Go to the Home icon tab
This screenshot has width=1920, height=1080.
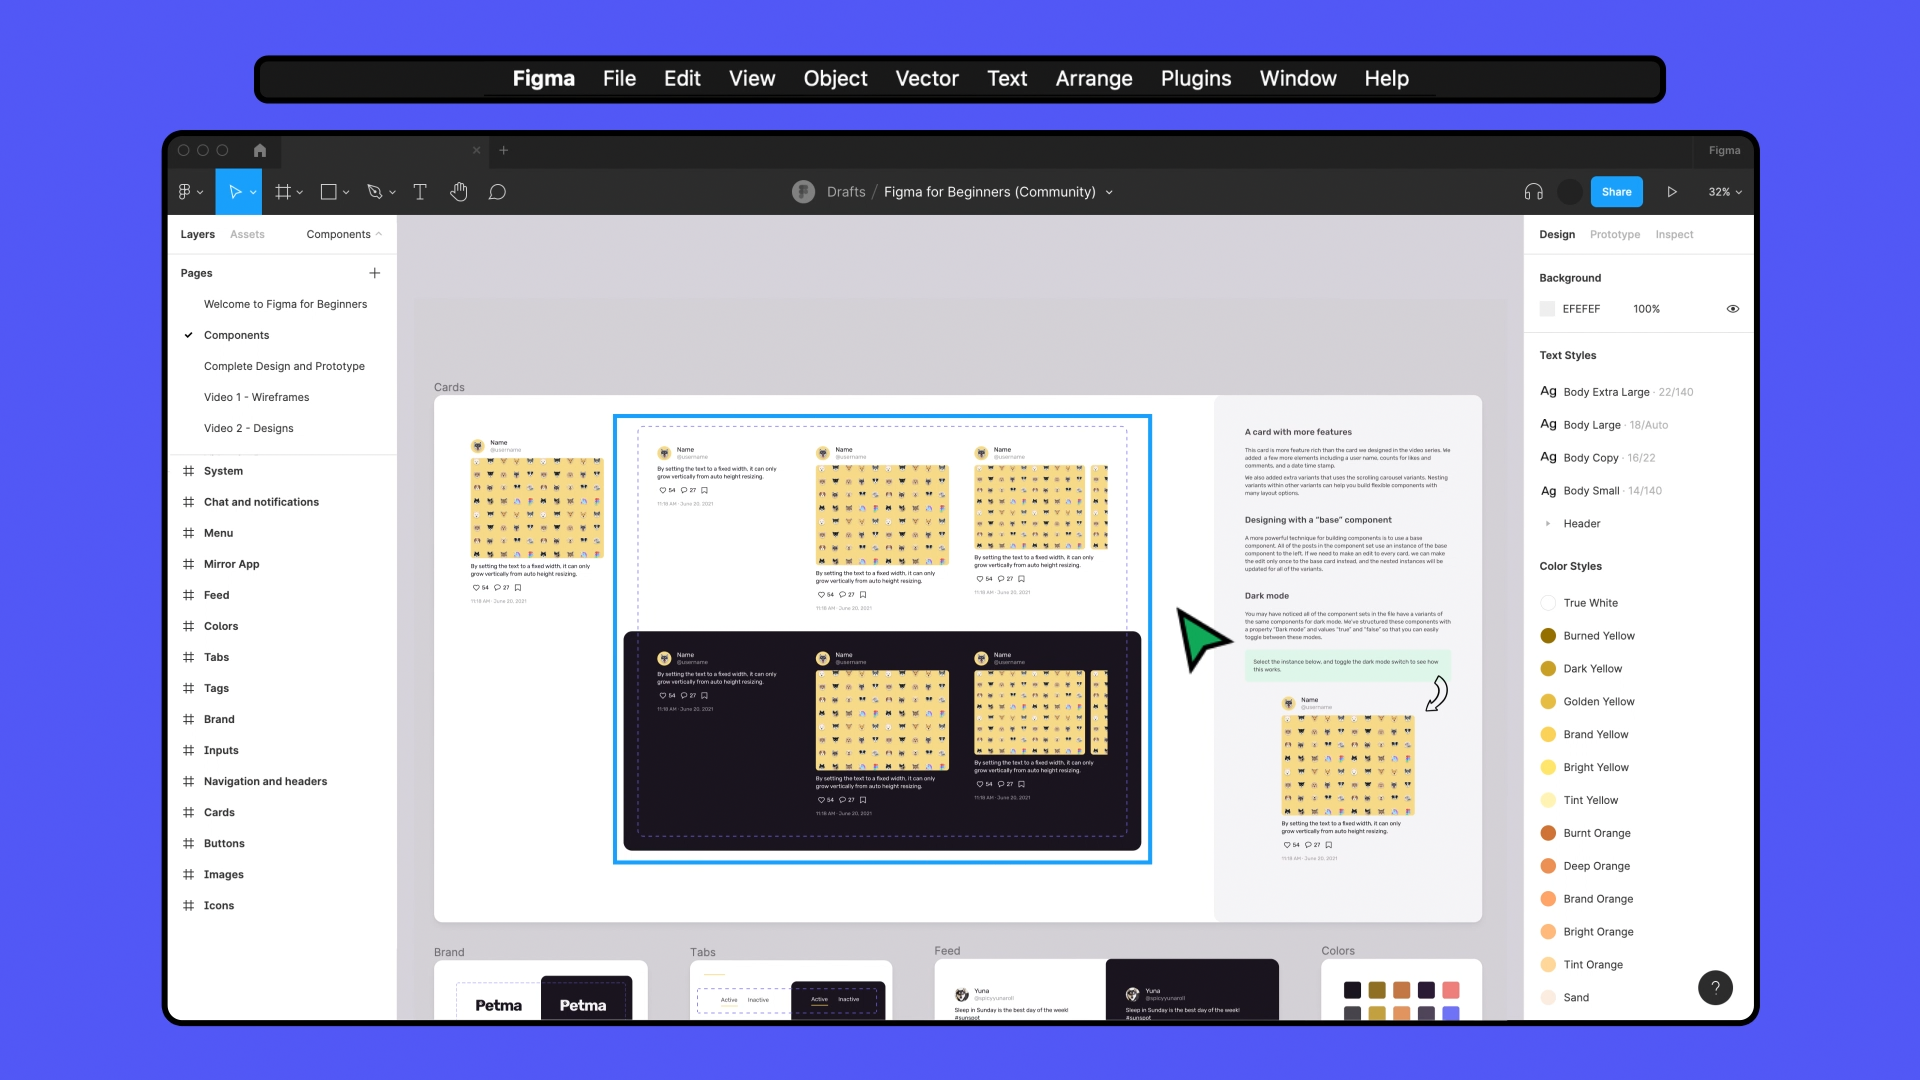(260, 150)
